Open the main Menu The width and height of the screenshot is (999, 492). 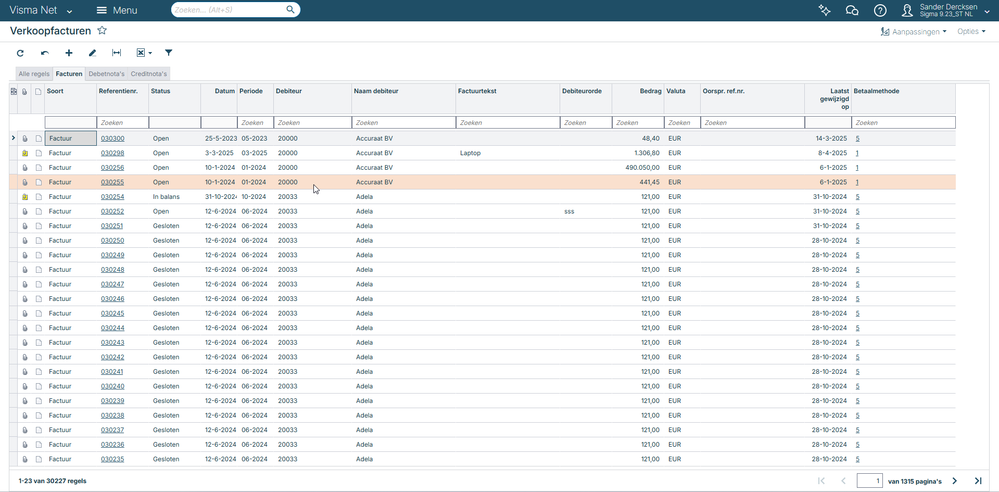(x=117, y=10)
